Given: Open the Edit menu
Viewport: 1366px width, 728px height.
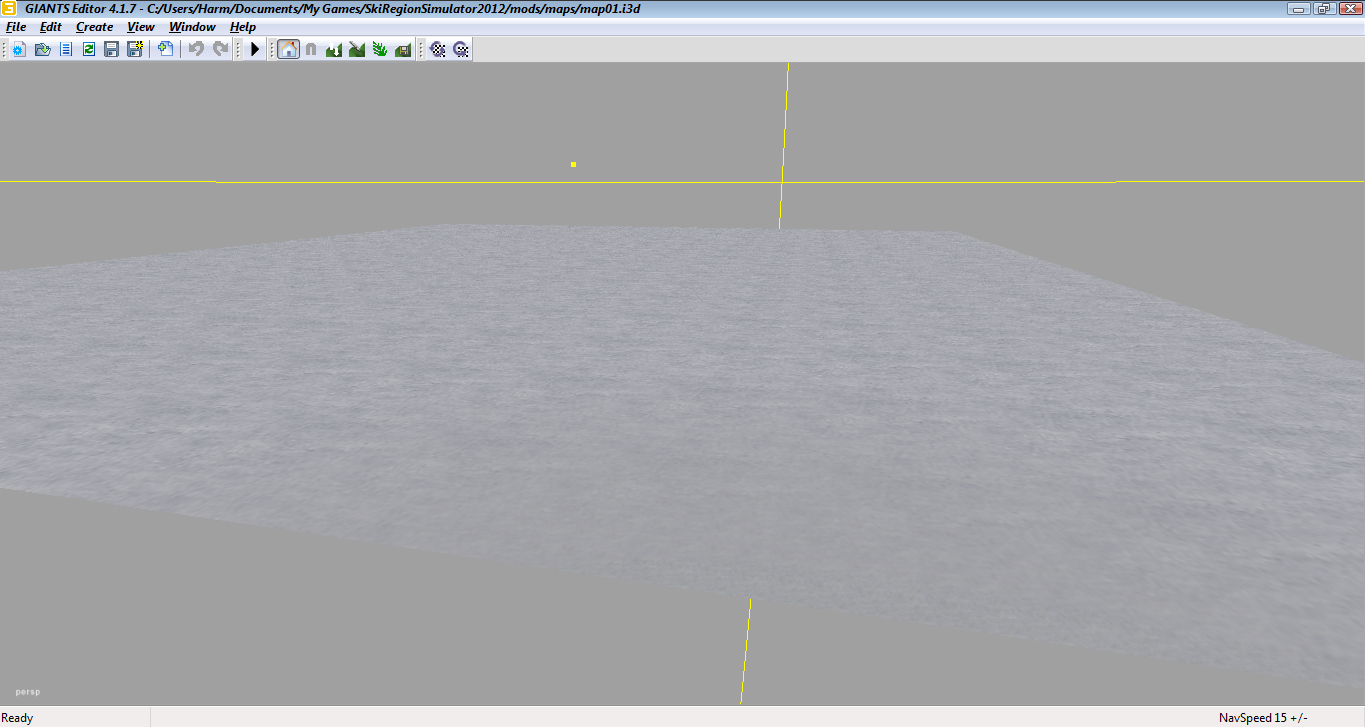Looking at the screenshot, I should pos(51,27).
